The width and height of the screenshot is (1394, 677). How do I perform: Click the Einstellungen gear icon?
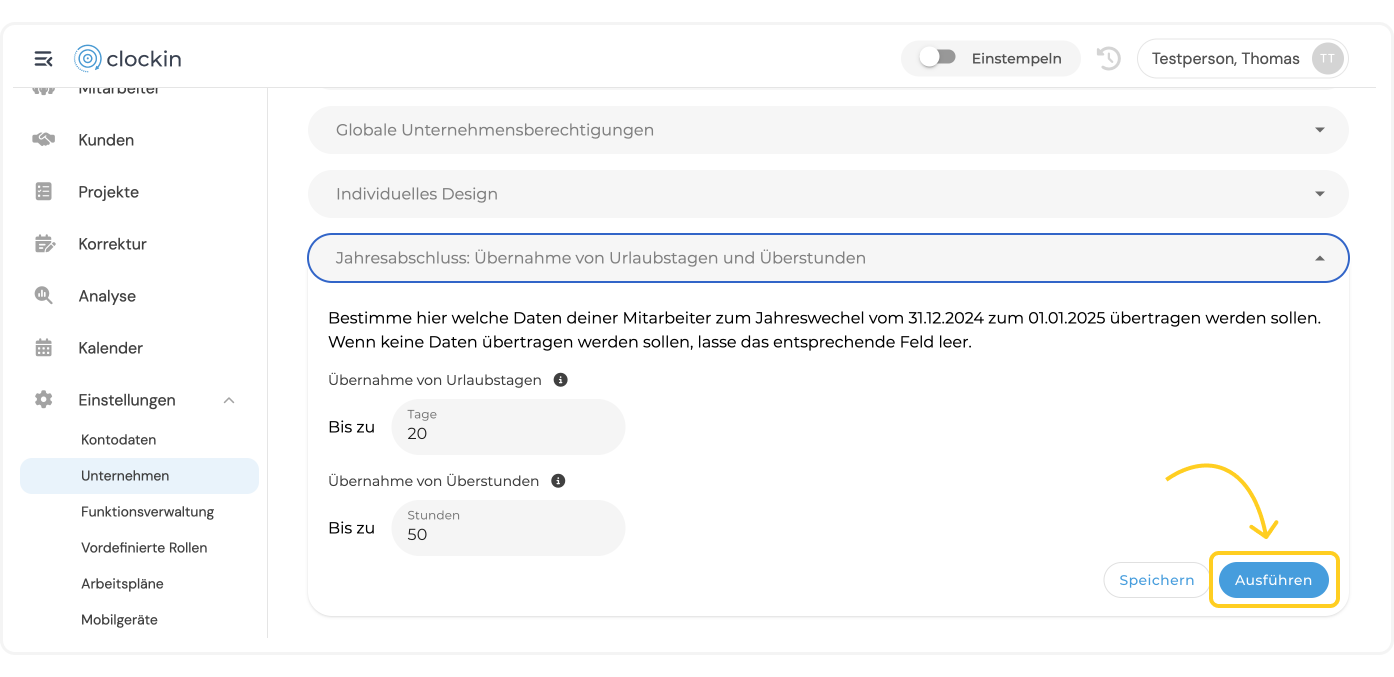[43, 400]
